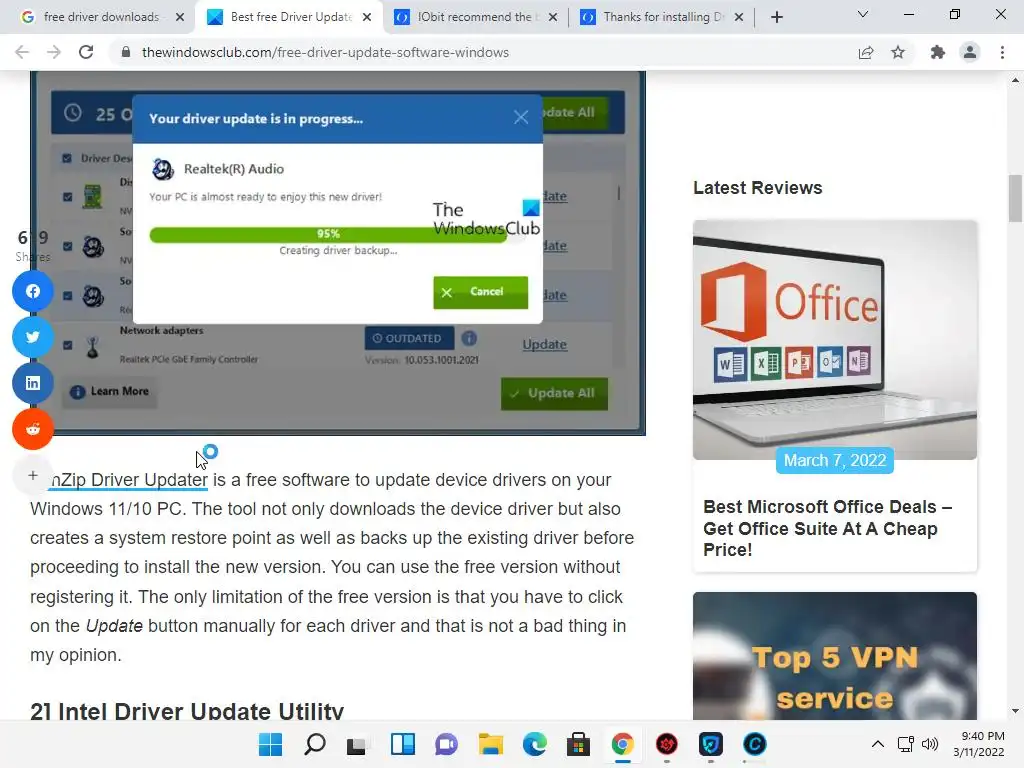Open the Chrome three-dot menu
Viewport: 1024px width, 768px height.
1002,52
